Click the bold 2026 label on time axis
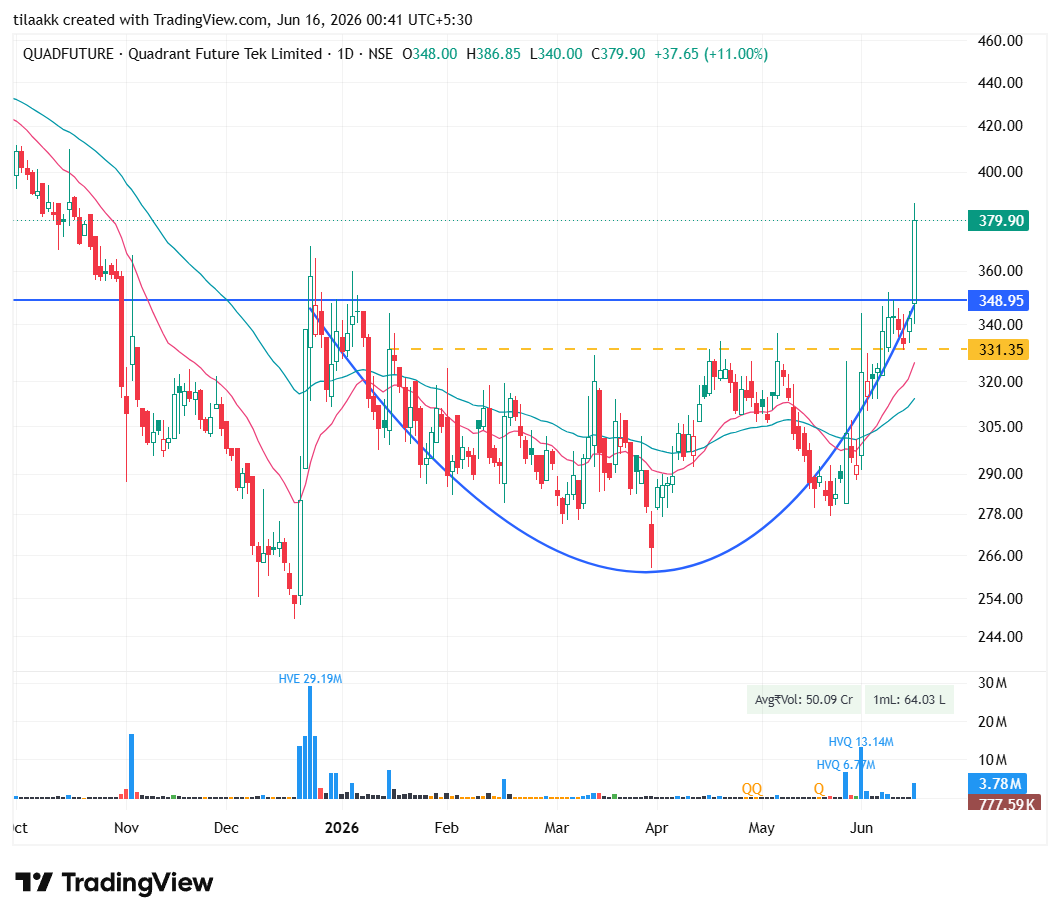 pyautogui.click(x=342, y=827)
